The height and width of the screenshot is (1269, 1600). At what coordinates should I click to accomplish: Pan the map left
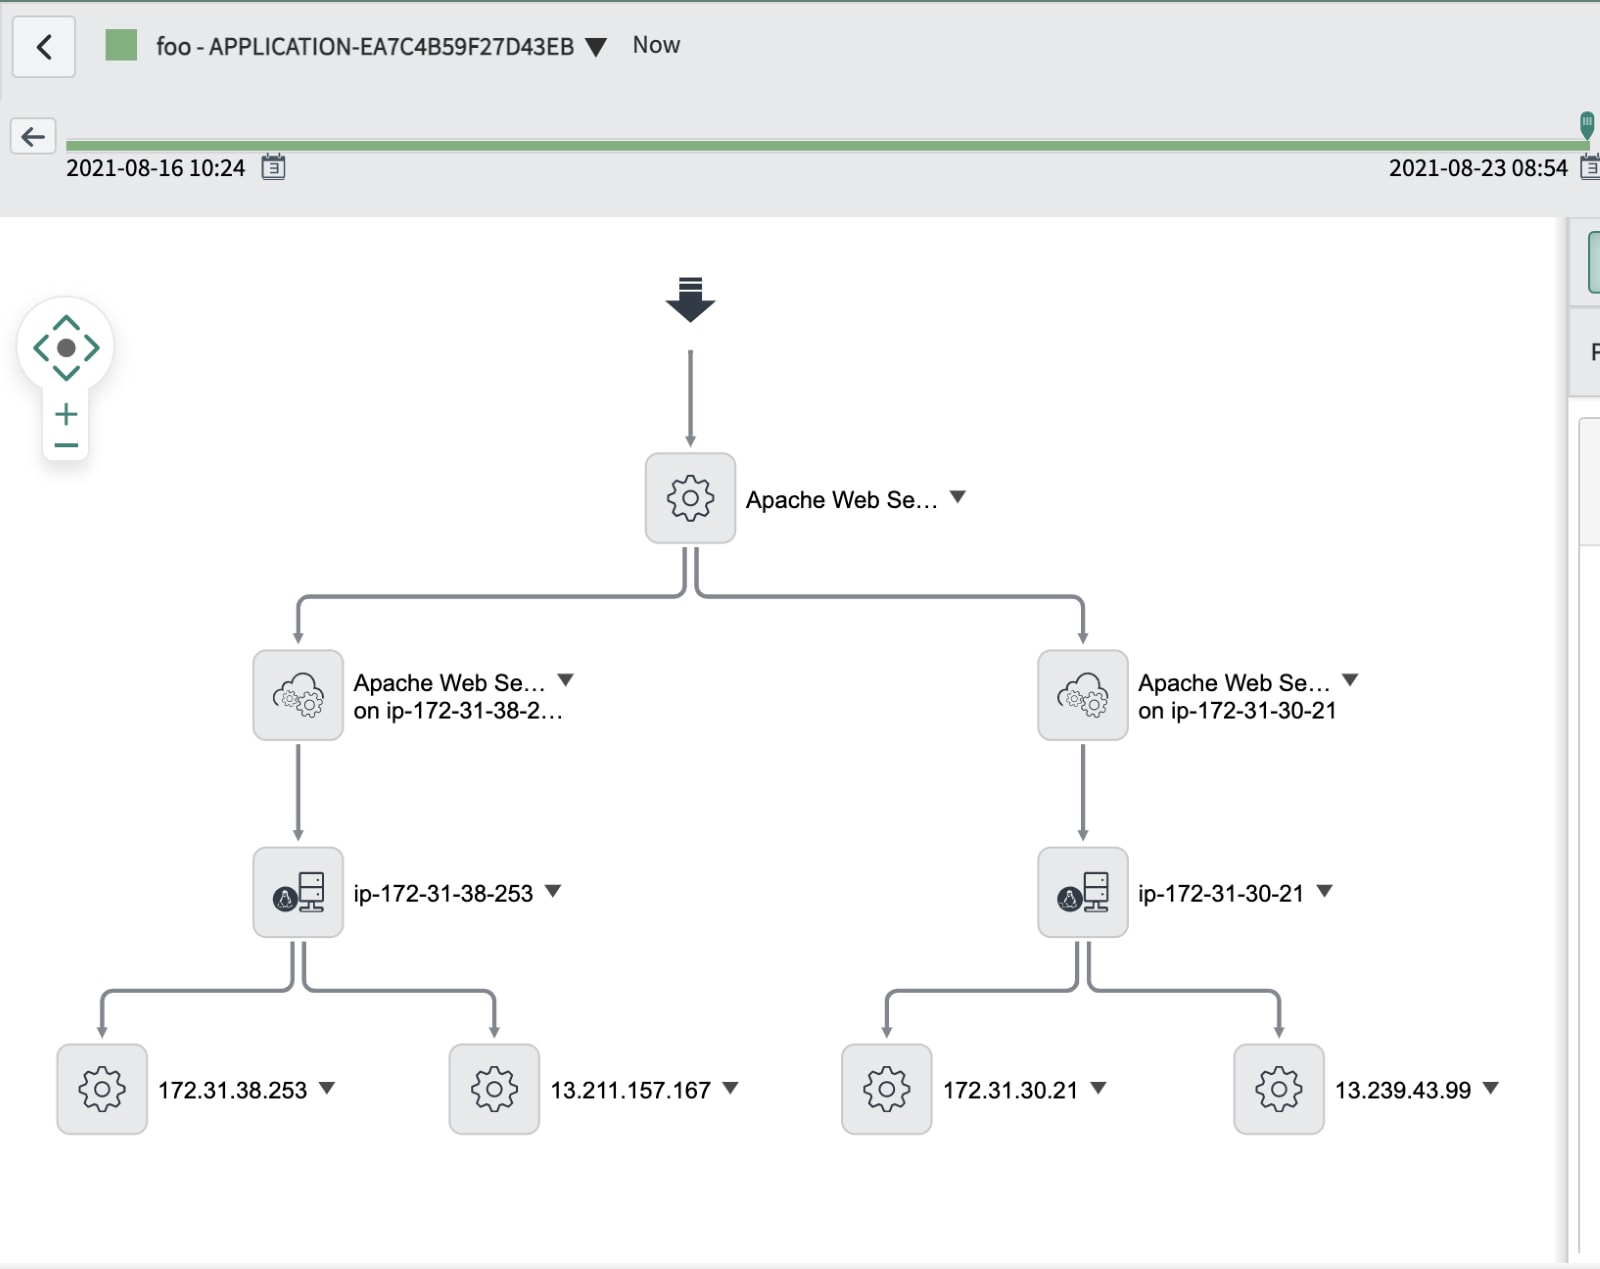41,348
